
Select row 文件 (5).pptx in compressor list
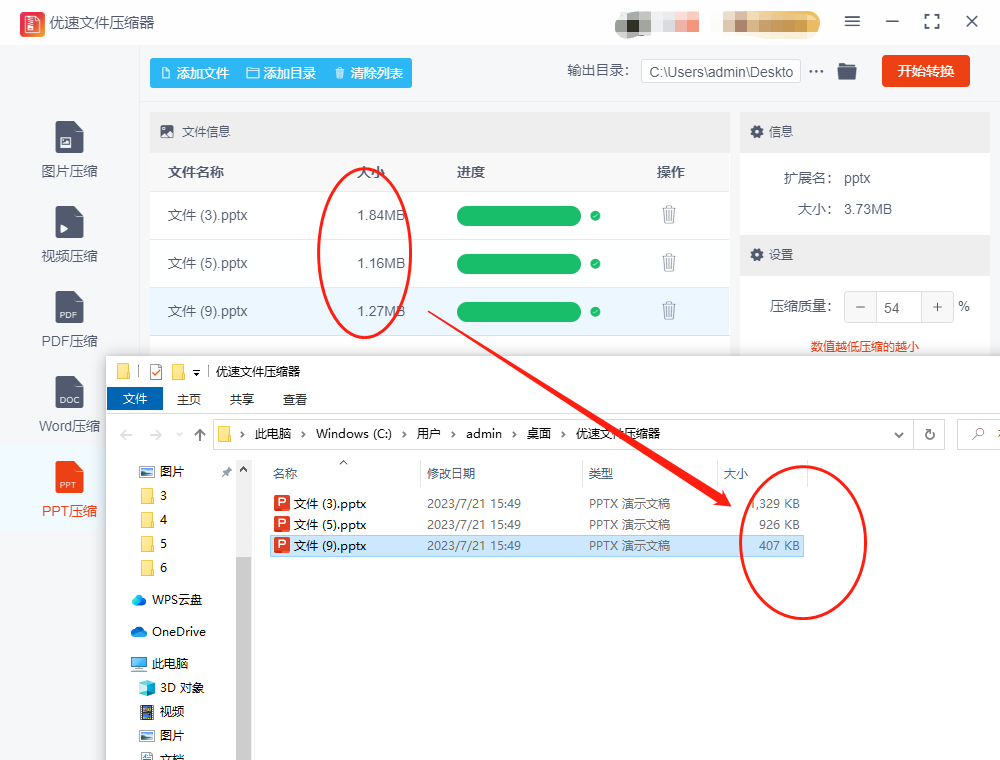pos(439,263)
